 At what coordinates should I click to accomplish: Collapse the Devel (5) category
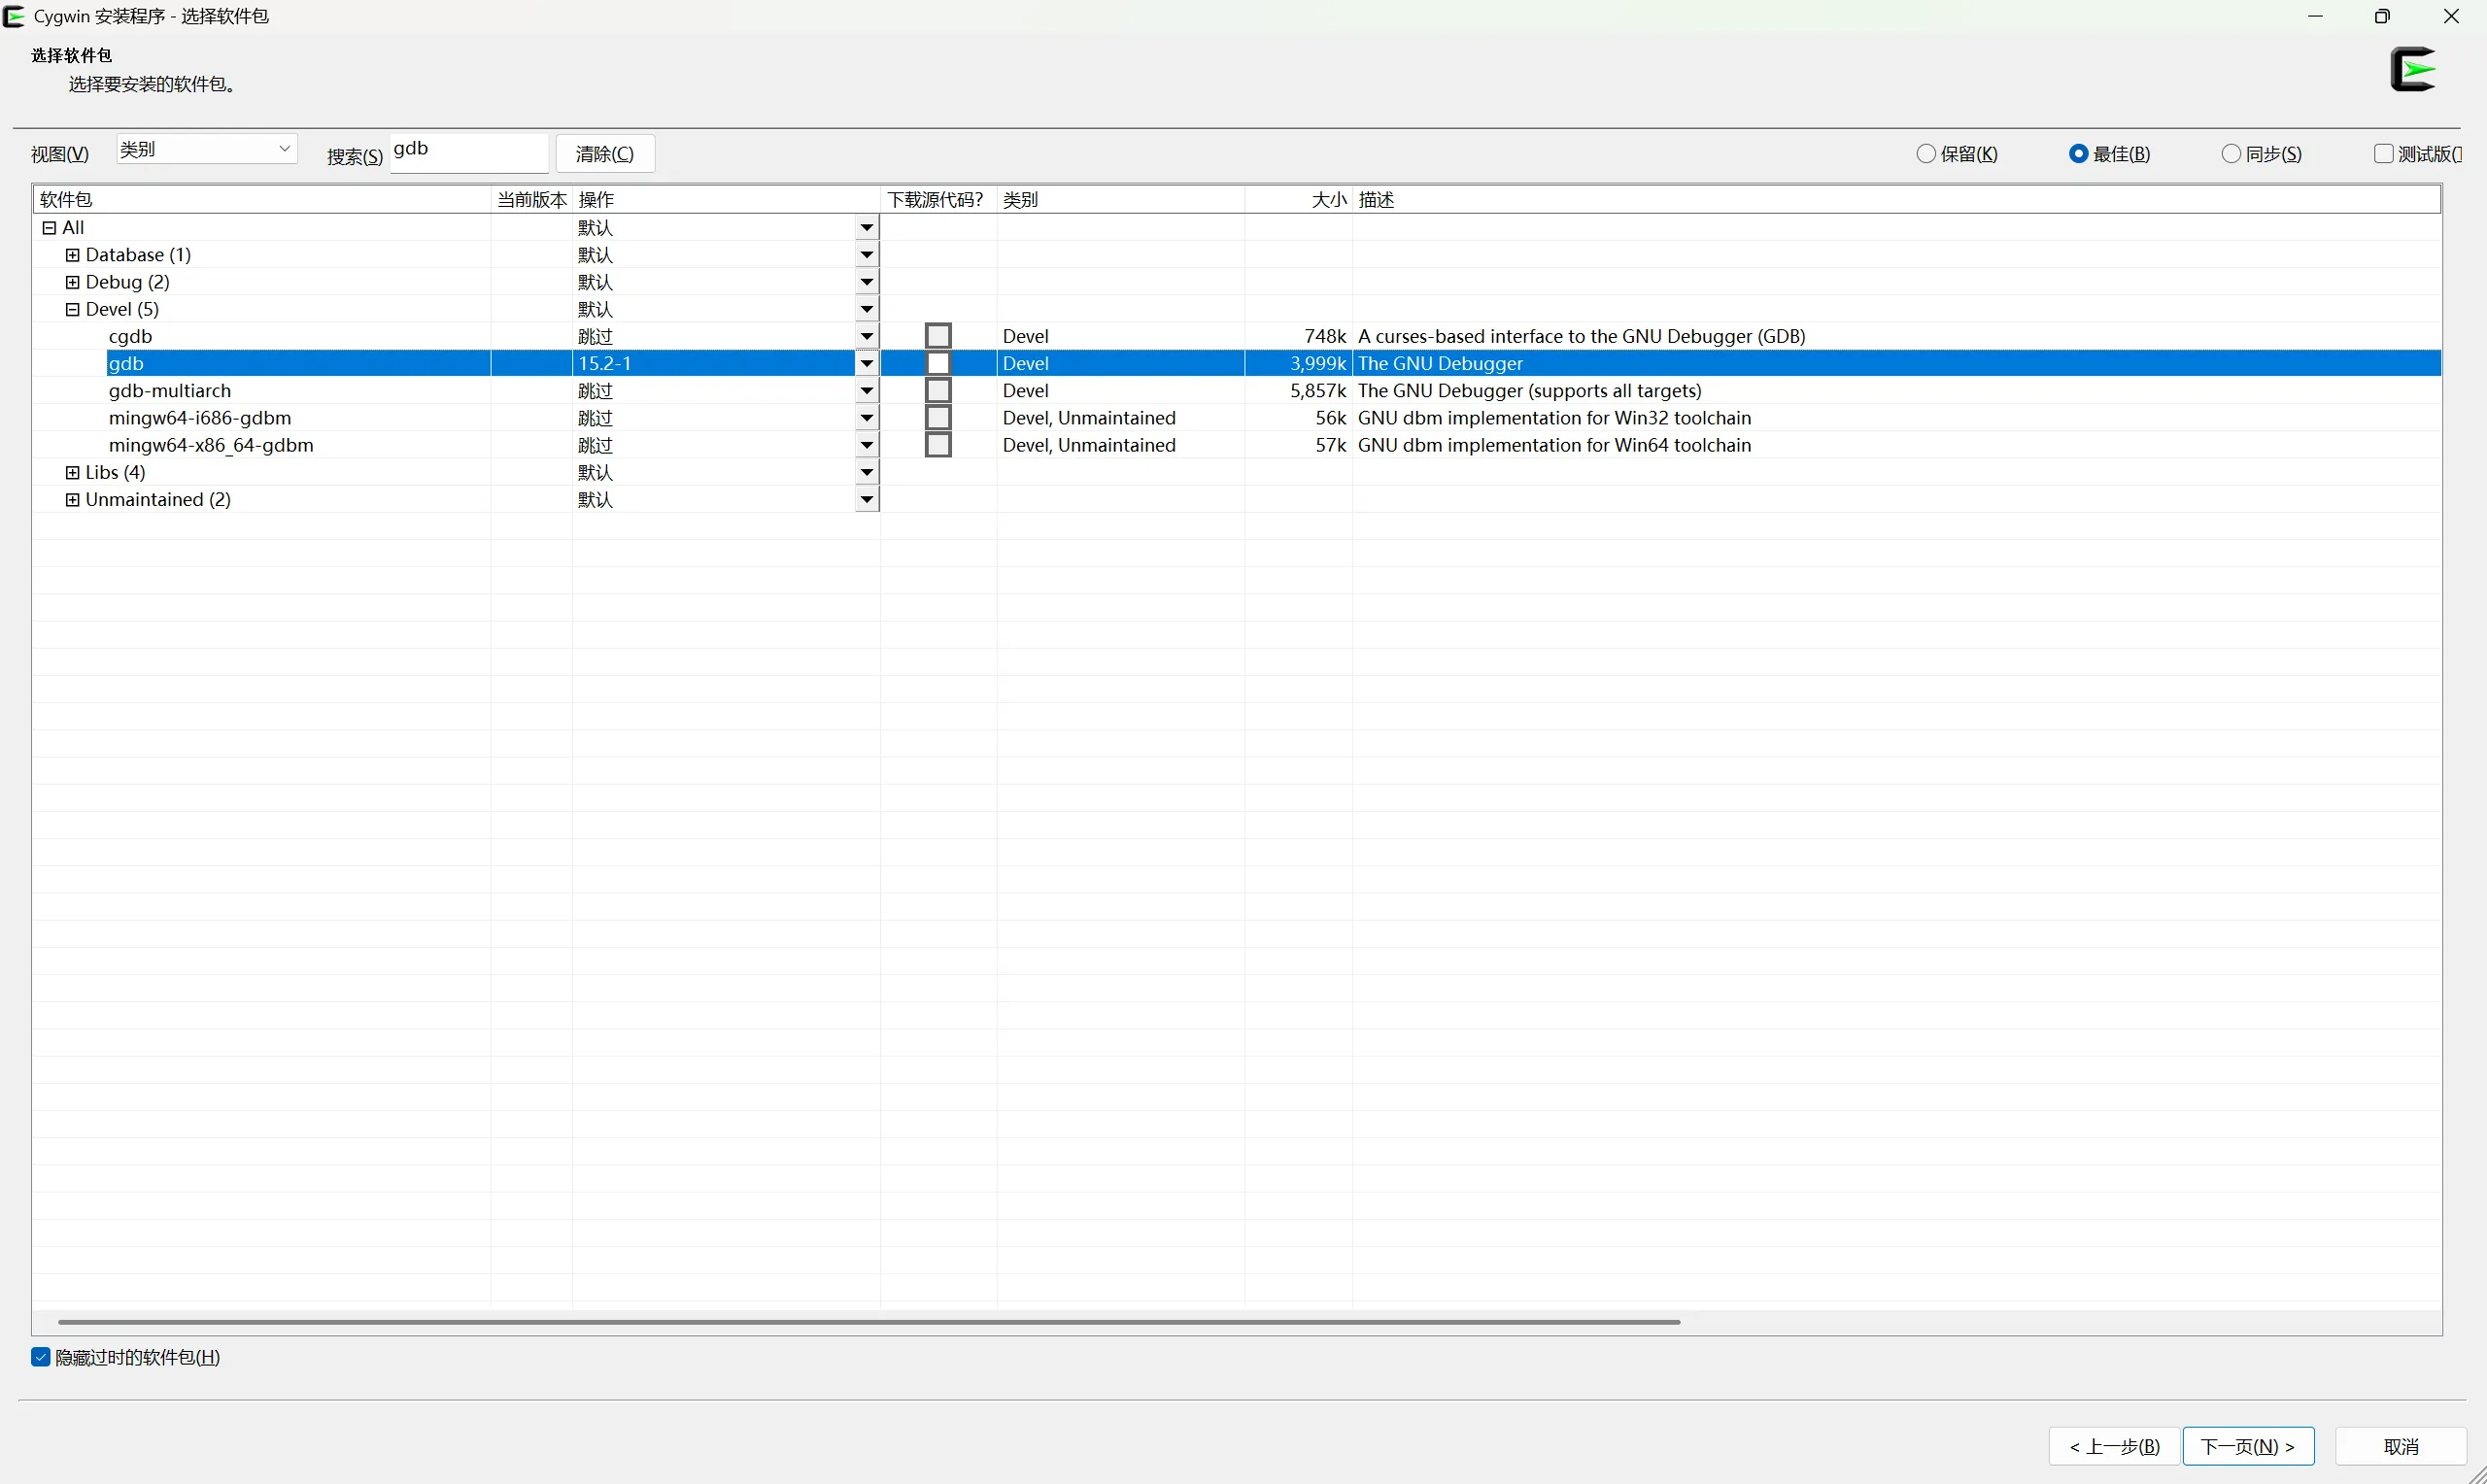[72, 309]
